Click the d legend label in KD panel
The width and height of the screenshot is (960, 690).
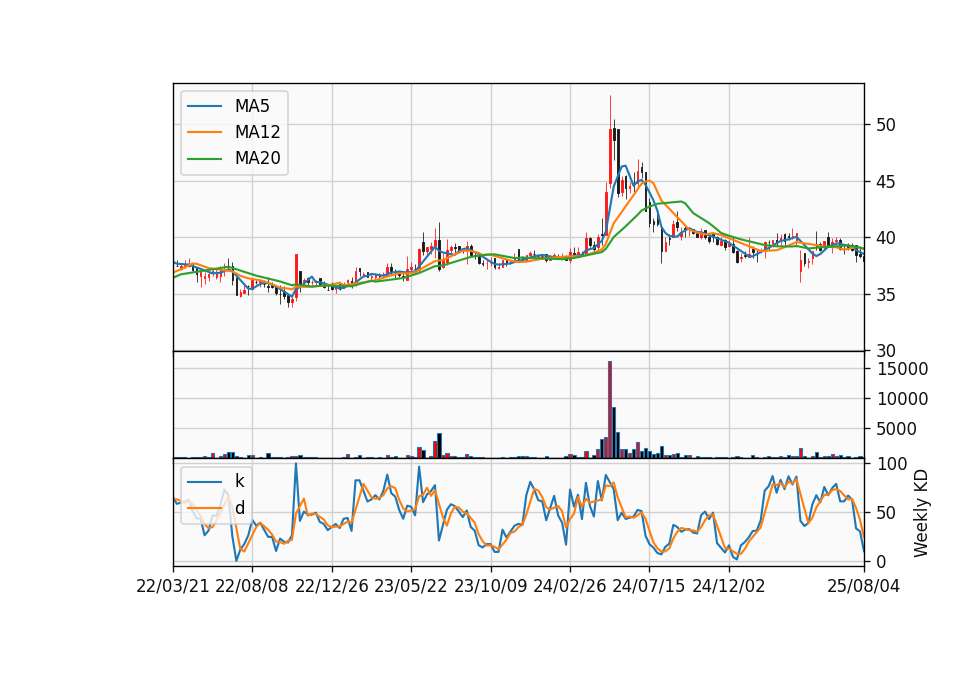(240, 508)
